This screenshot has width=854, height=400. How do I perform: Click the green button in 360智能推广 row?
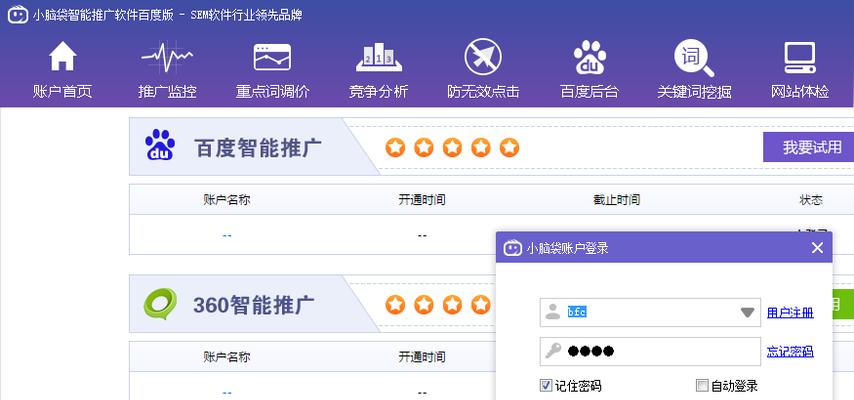pos(843,305)
